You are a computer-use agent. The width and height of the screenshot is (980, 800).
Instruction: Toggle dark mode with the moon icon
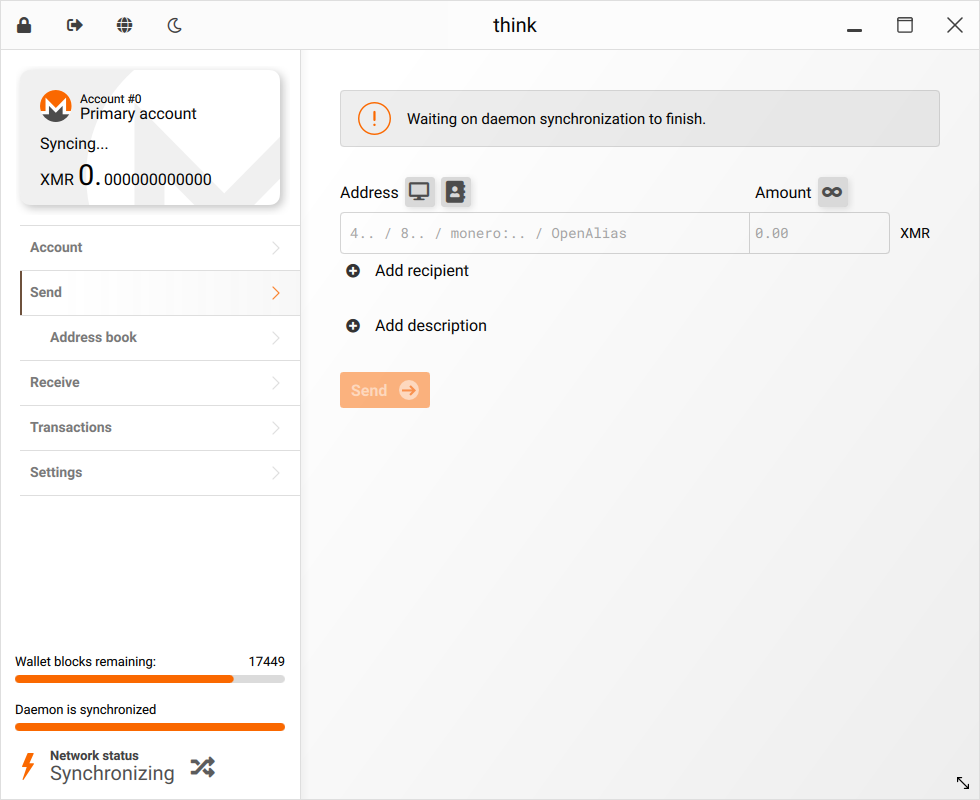point(174,25)
